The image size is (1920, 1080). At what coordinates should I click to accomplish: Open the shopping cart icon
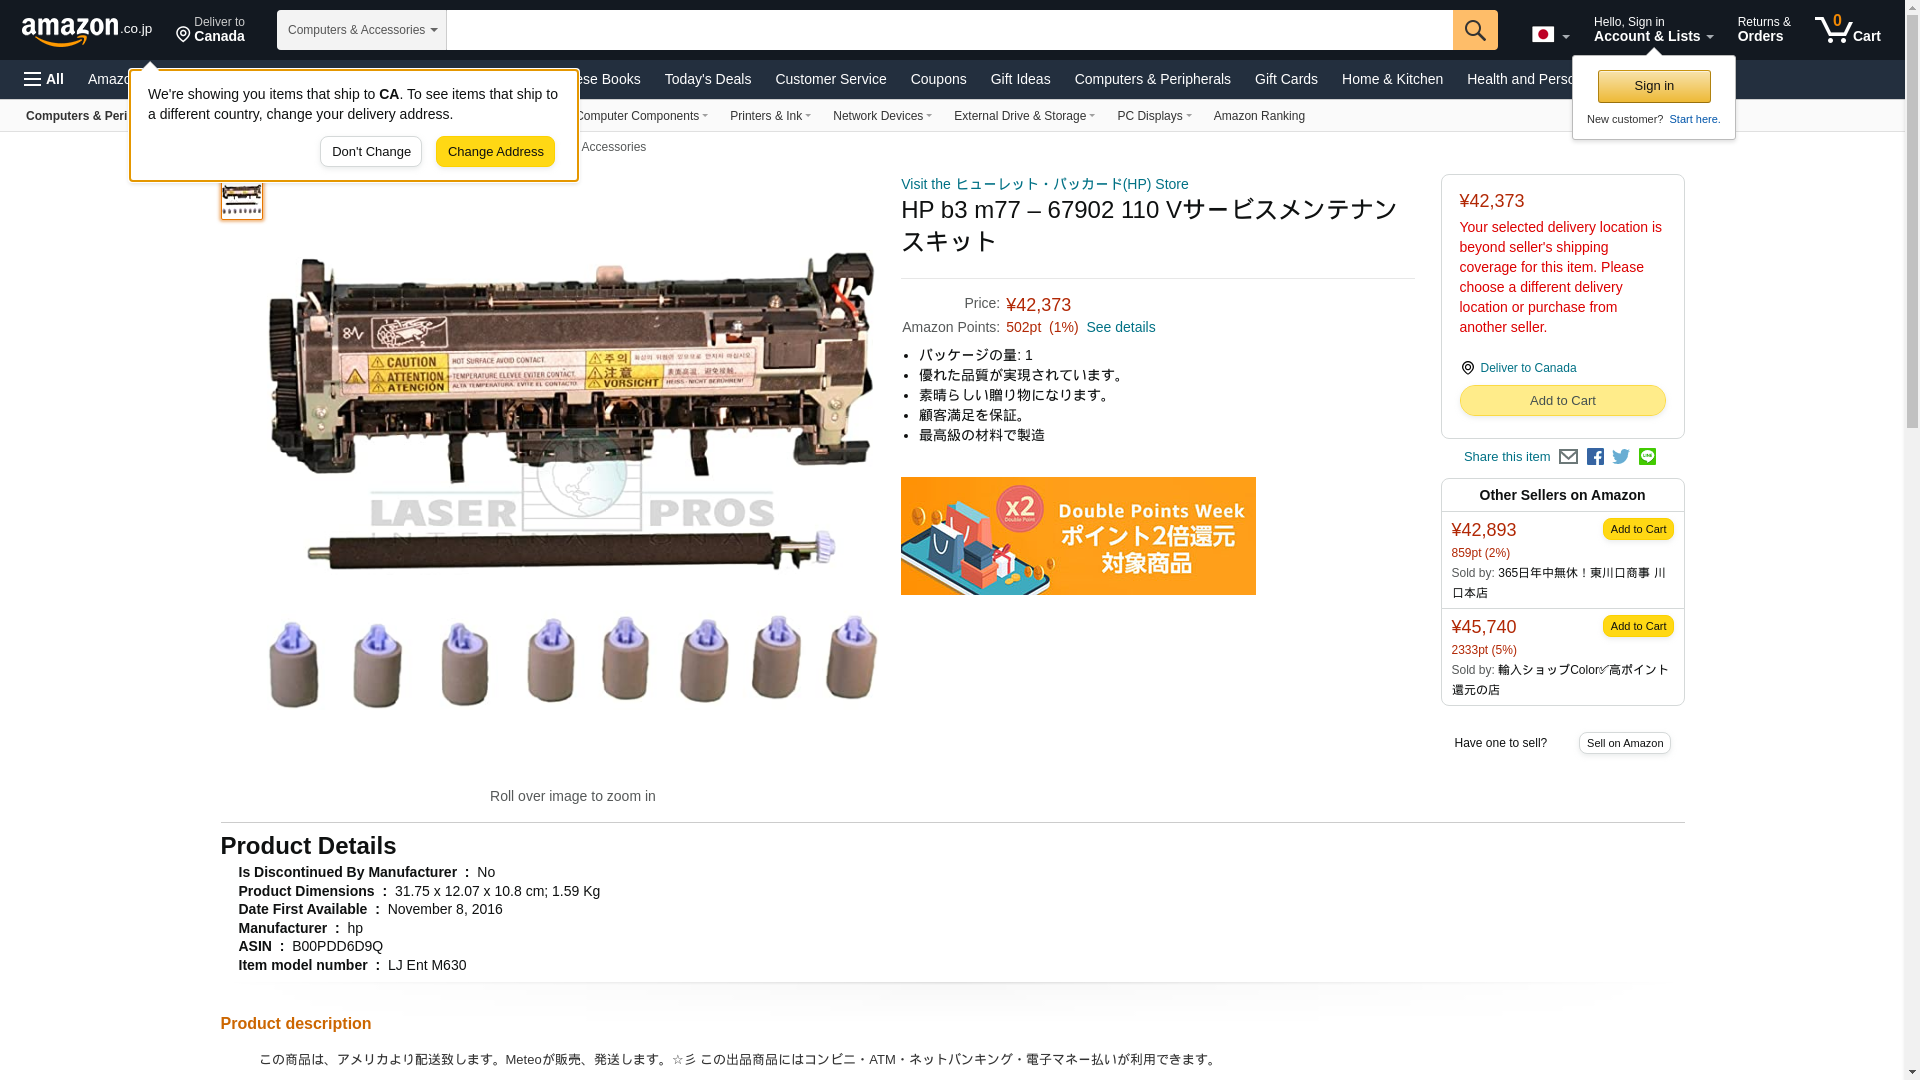click(x=1848, y=30)
